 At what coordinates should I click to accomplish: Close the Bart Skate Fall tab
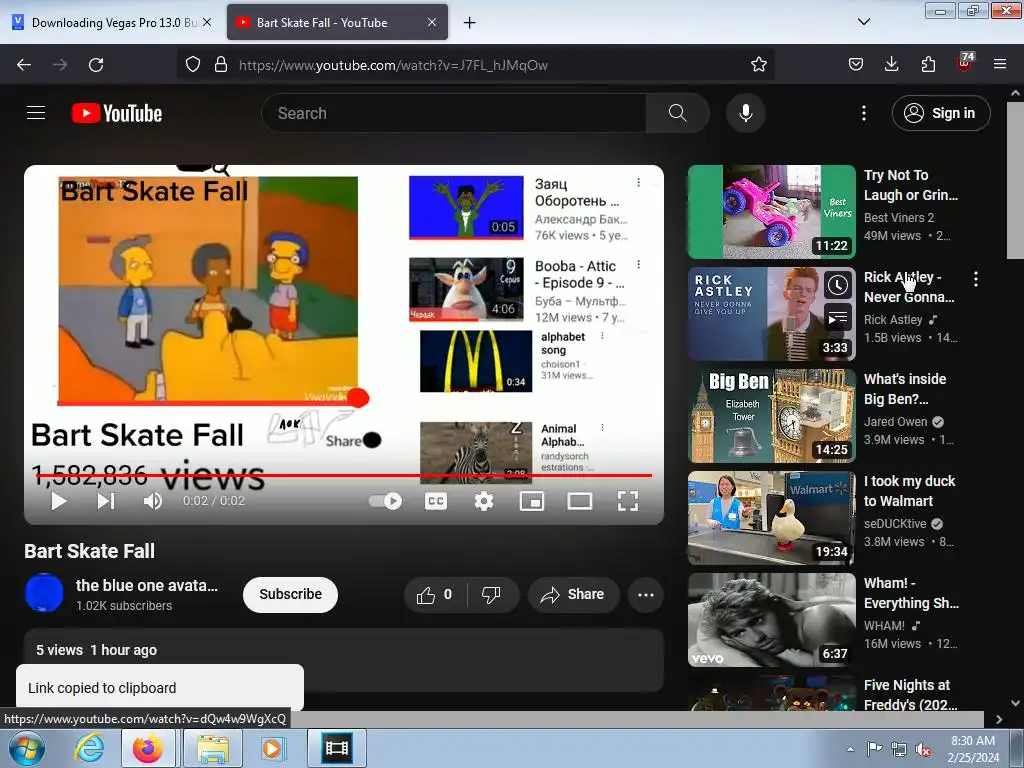pos(432,22)
